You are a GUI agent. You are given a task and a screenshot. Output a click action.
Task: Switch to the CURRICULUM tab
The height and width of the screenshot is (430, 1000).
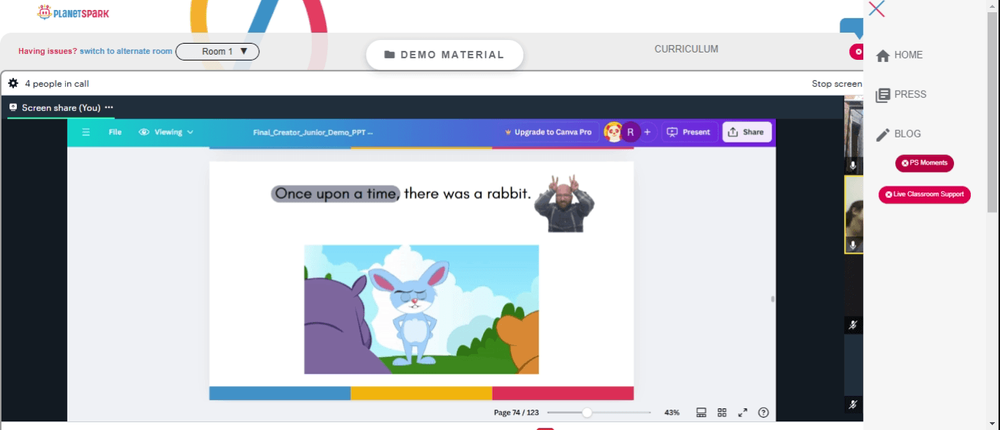coord(686,49)
